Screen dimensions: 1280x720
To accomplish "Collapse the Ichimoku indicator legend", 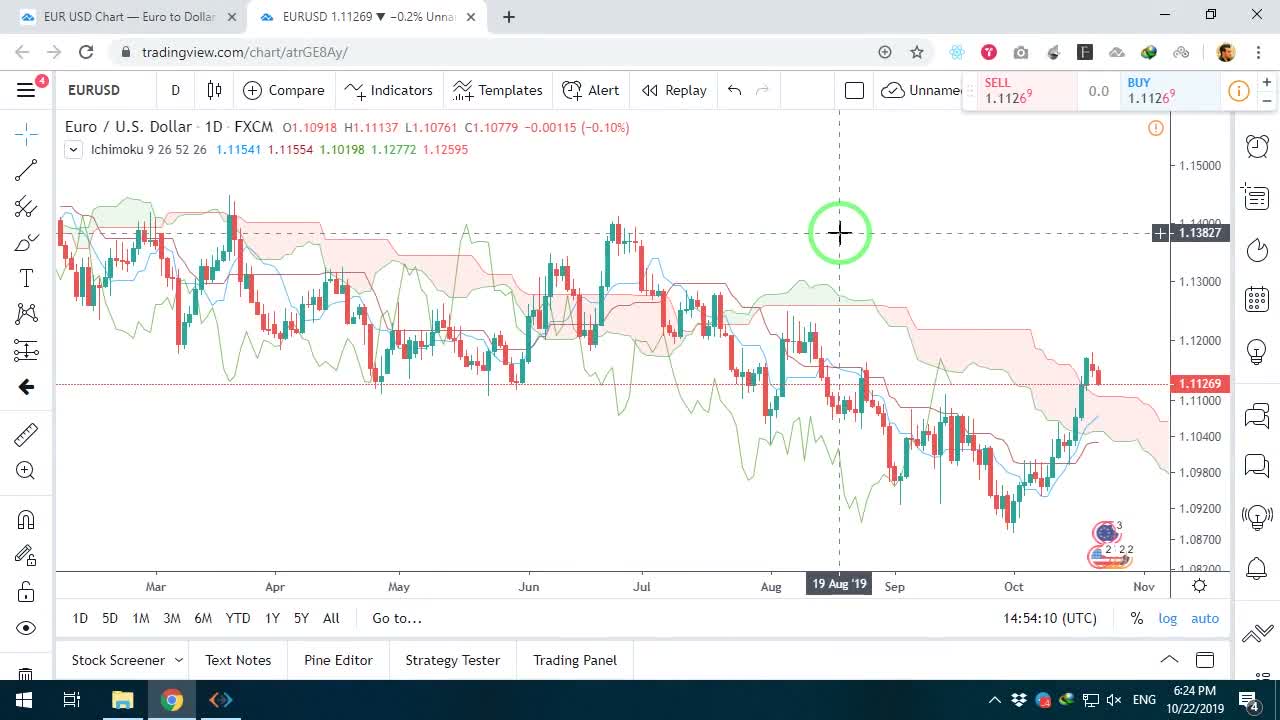I will tap(73, 150).
